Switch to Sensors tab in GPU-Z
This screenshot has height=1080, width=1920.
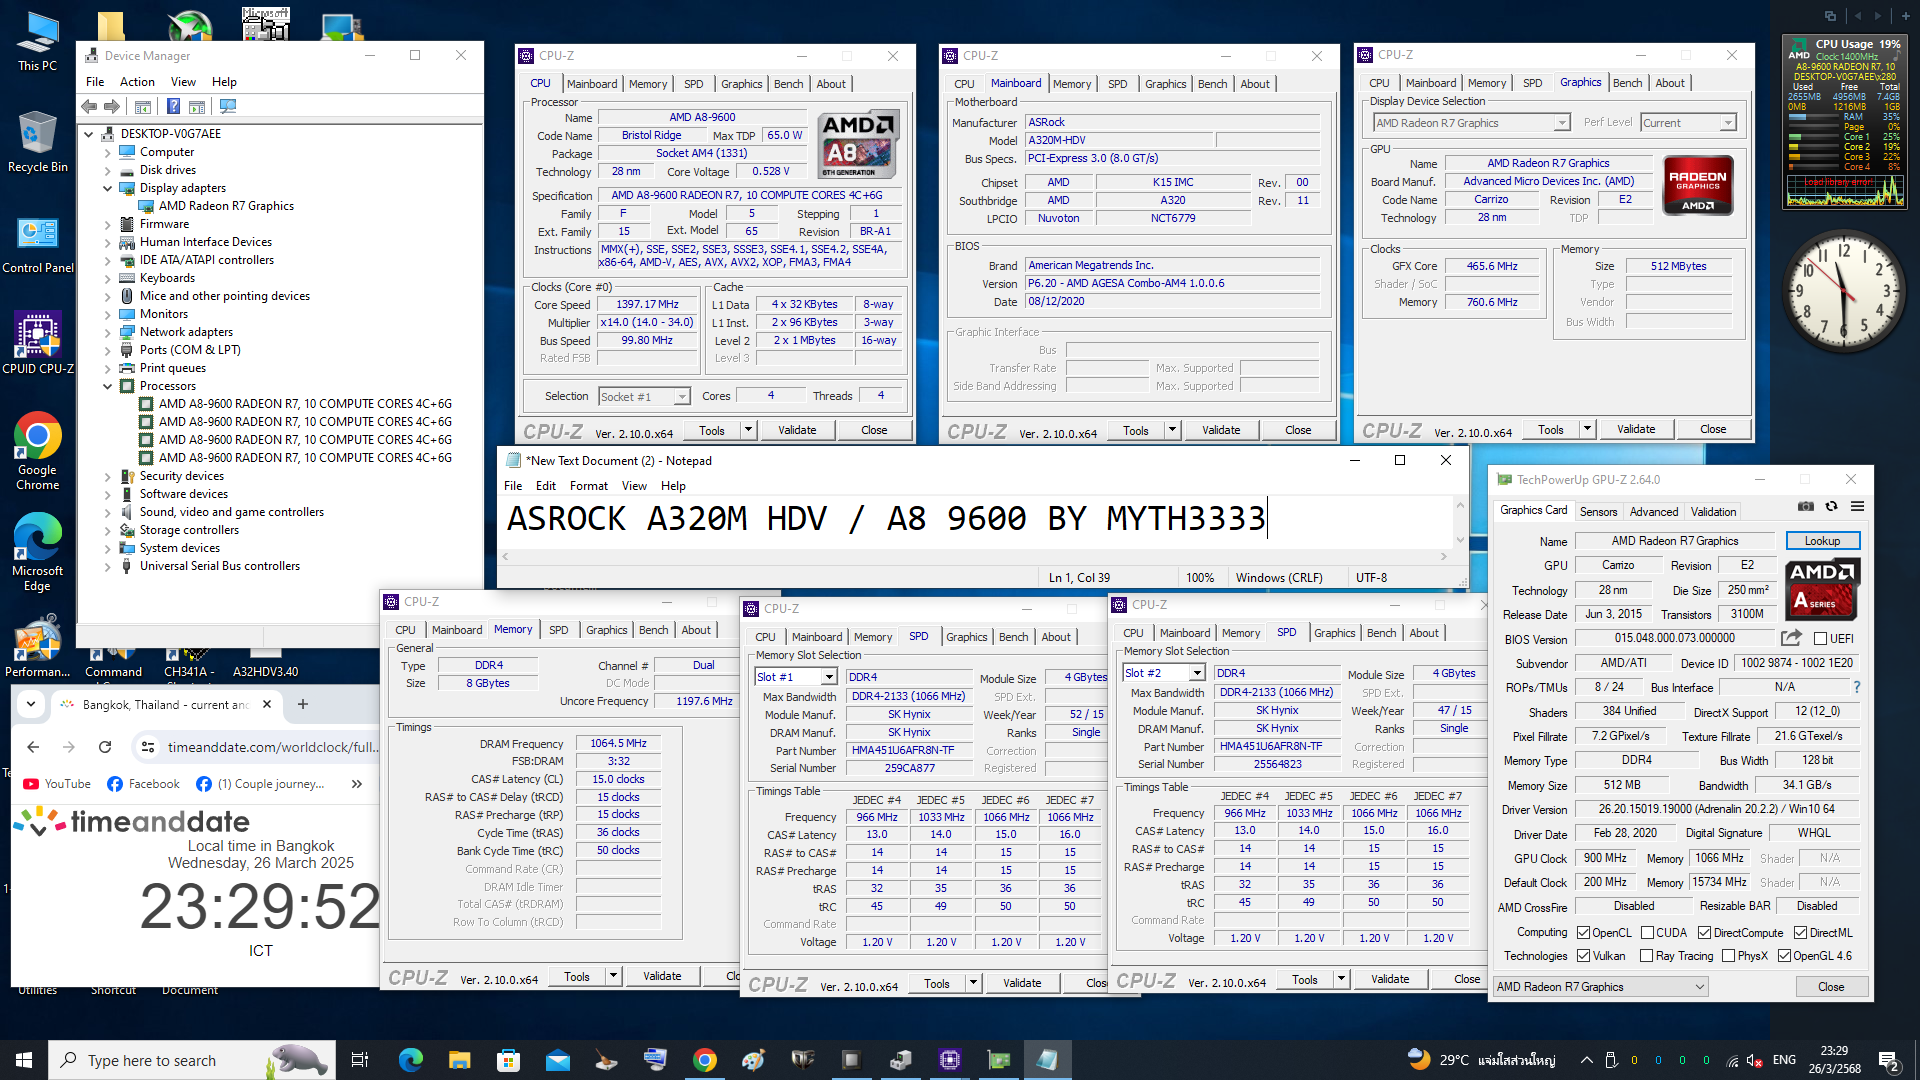pyautogui.click(x=1598, y=511)
